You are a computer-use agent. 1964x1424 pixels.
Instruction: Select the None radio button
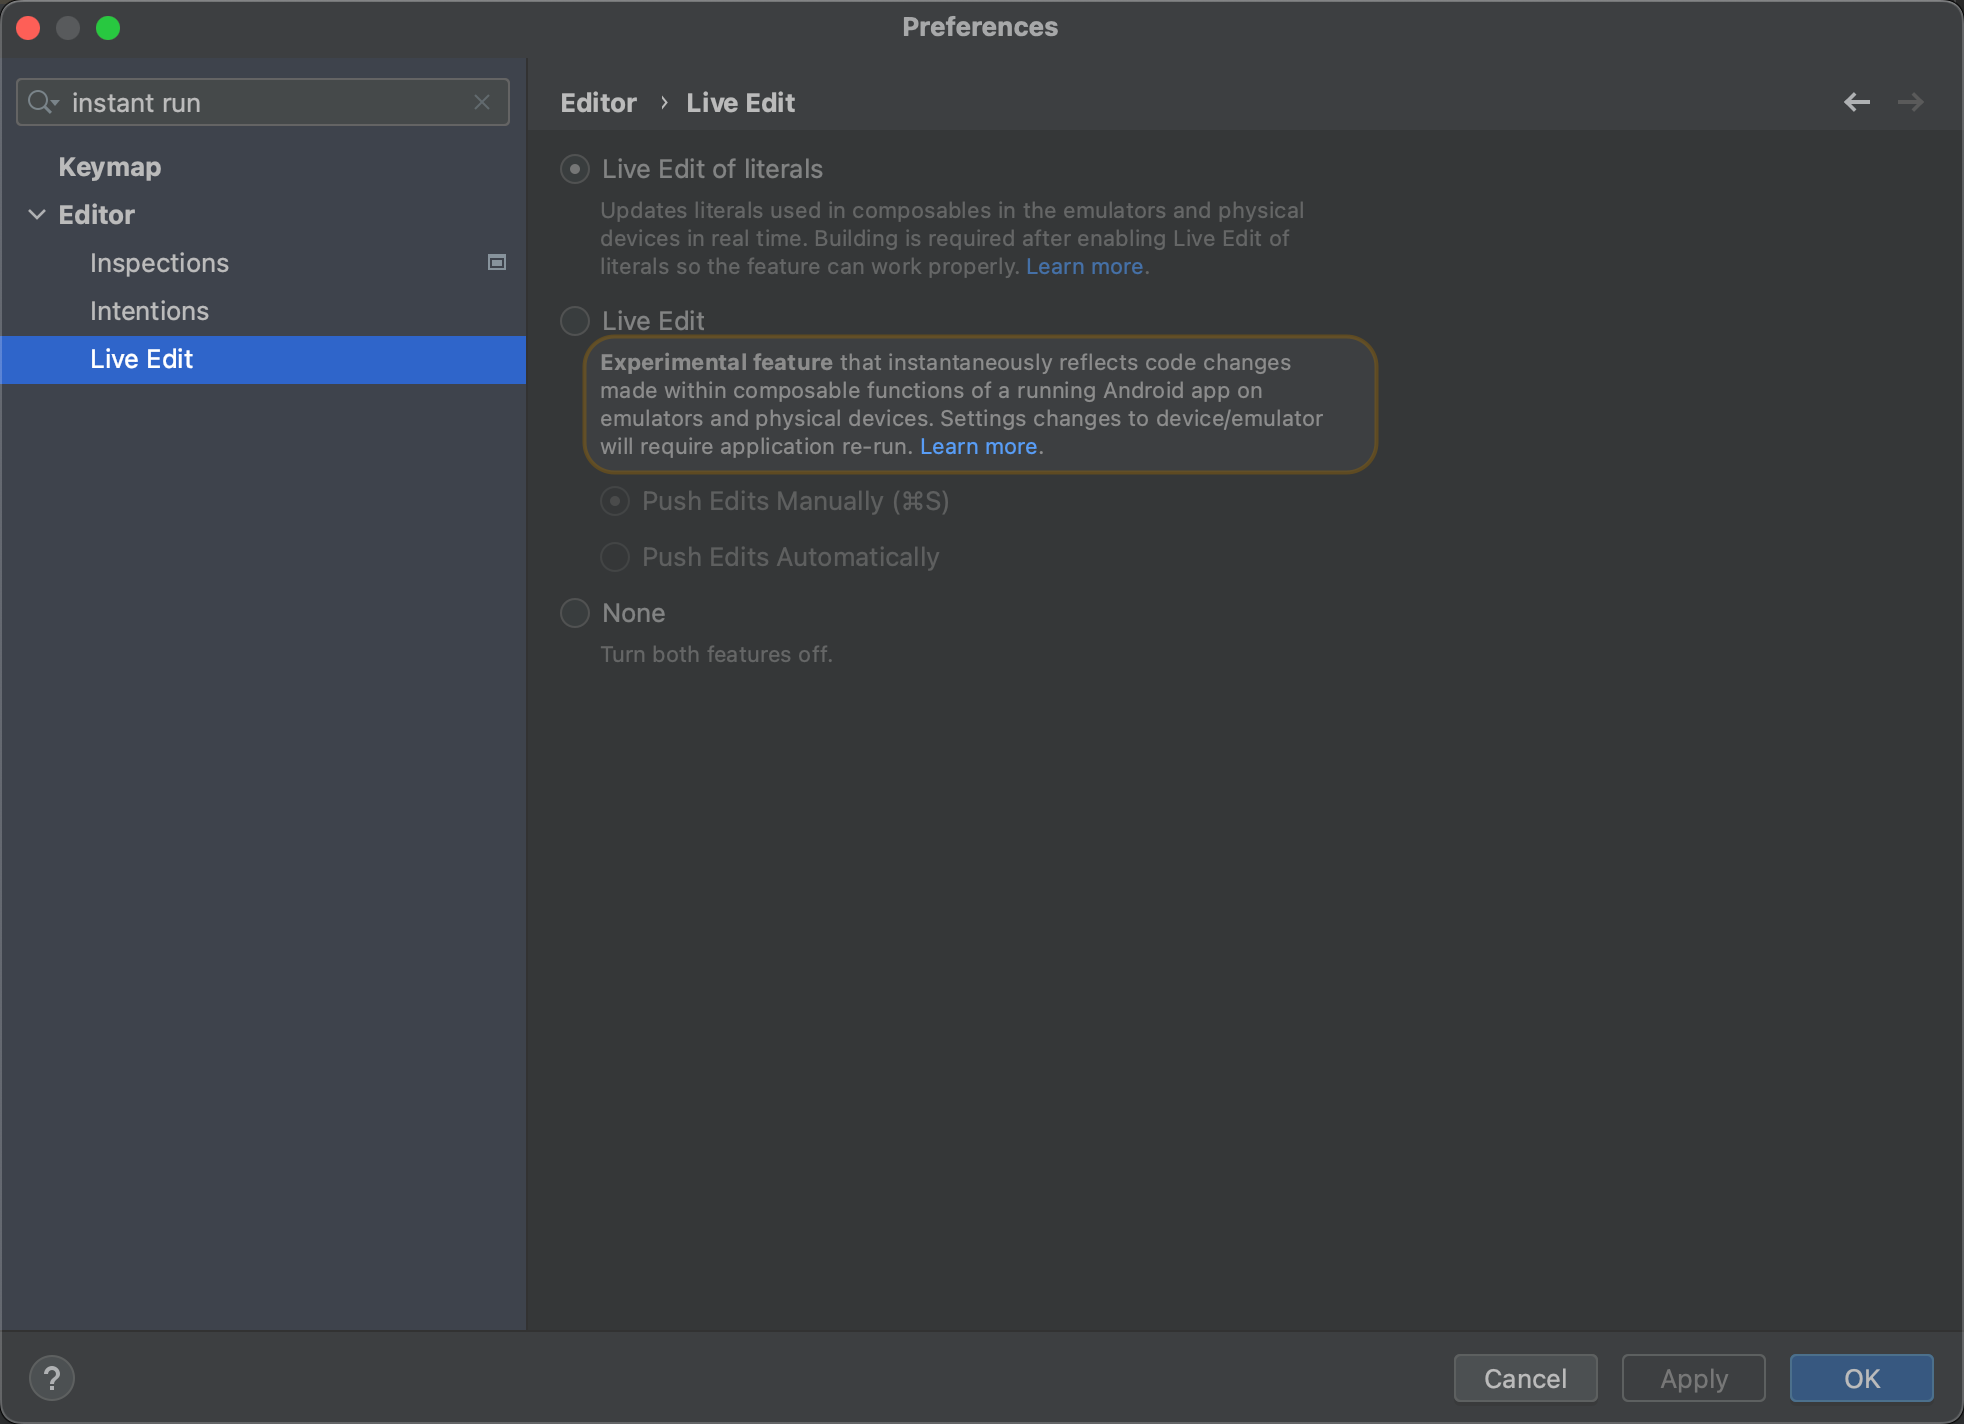[x=575, y=613]
